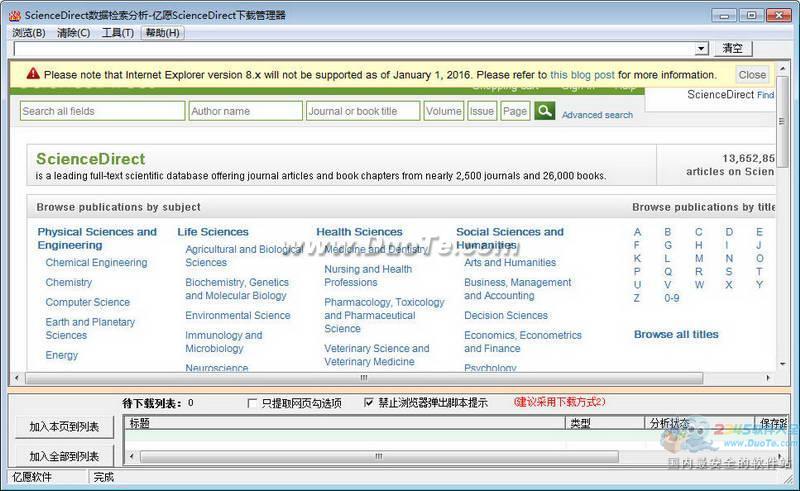800x491 pixels.
Task: Open Life Sciences category heading
Action: tap(213, 232)
